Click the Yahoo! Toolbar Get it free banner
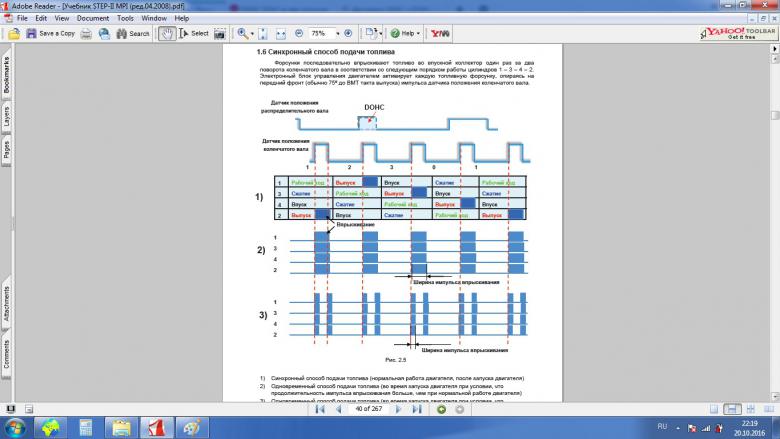 [x=738, y=33]
